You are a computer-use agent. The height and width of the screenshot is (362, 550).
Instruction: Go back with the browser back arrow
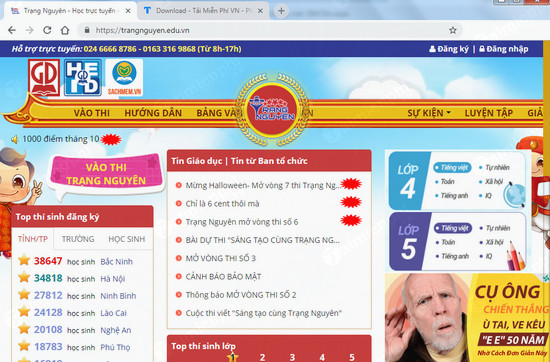pos(12,30)
